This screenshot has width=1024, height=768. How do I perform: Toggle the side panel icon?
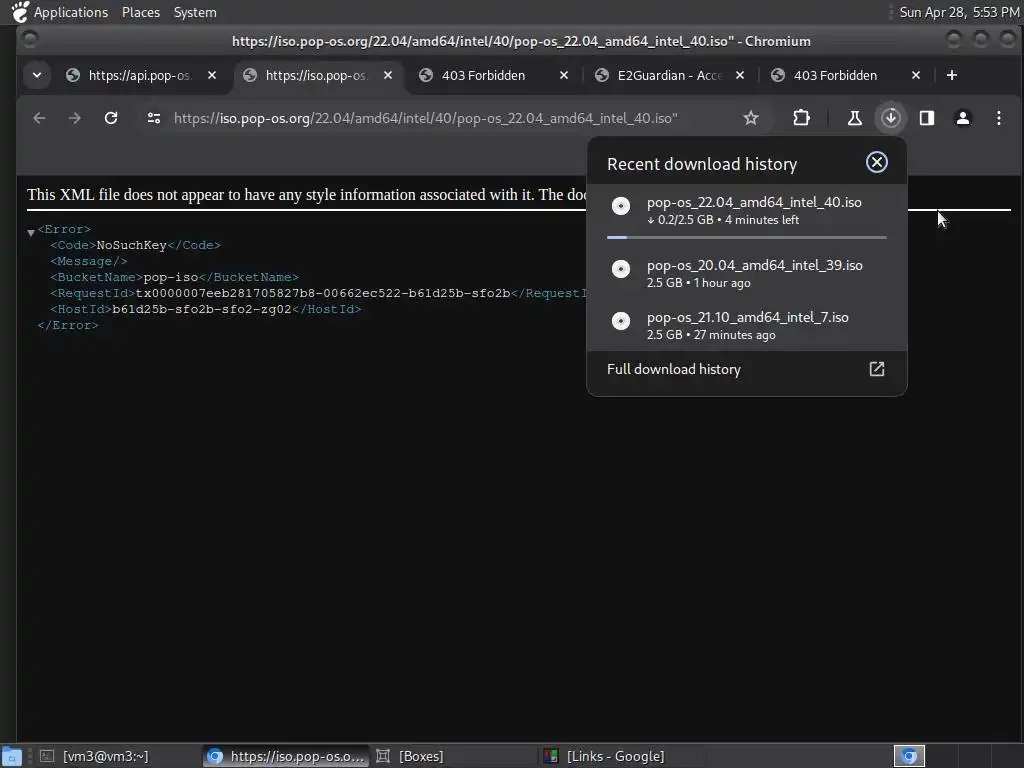927,118
